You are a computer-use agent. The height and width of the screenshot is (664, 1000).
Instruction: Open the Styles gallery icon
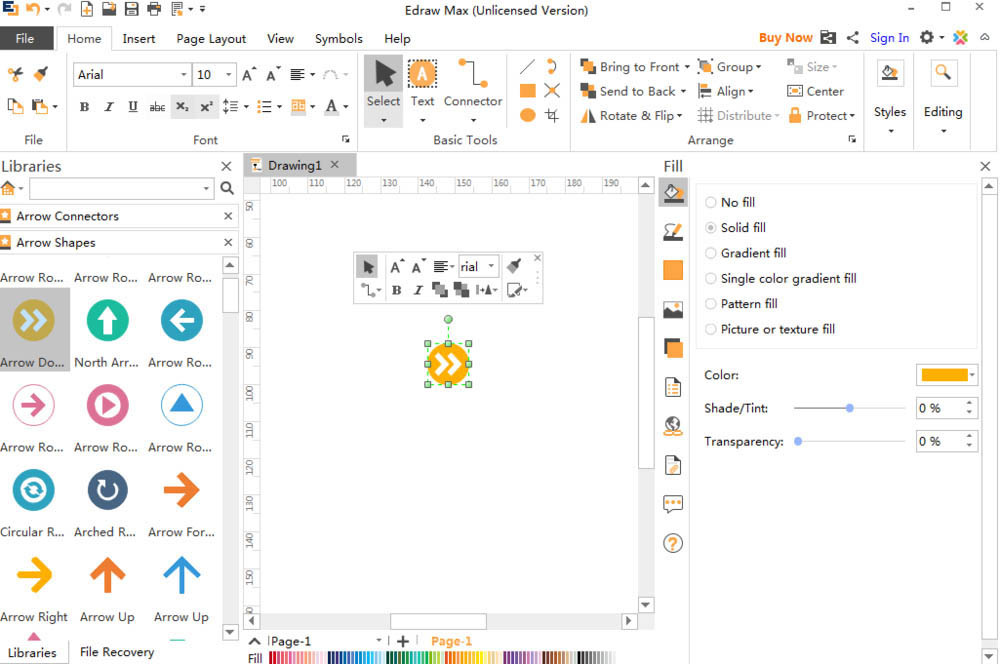(x=889, y=73)
